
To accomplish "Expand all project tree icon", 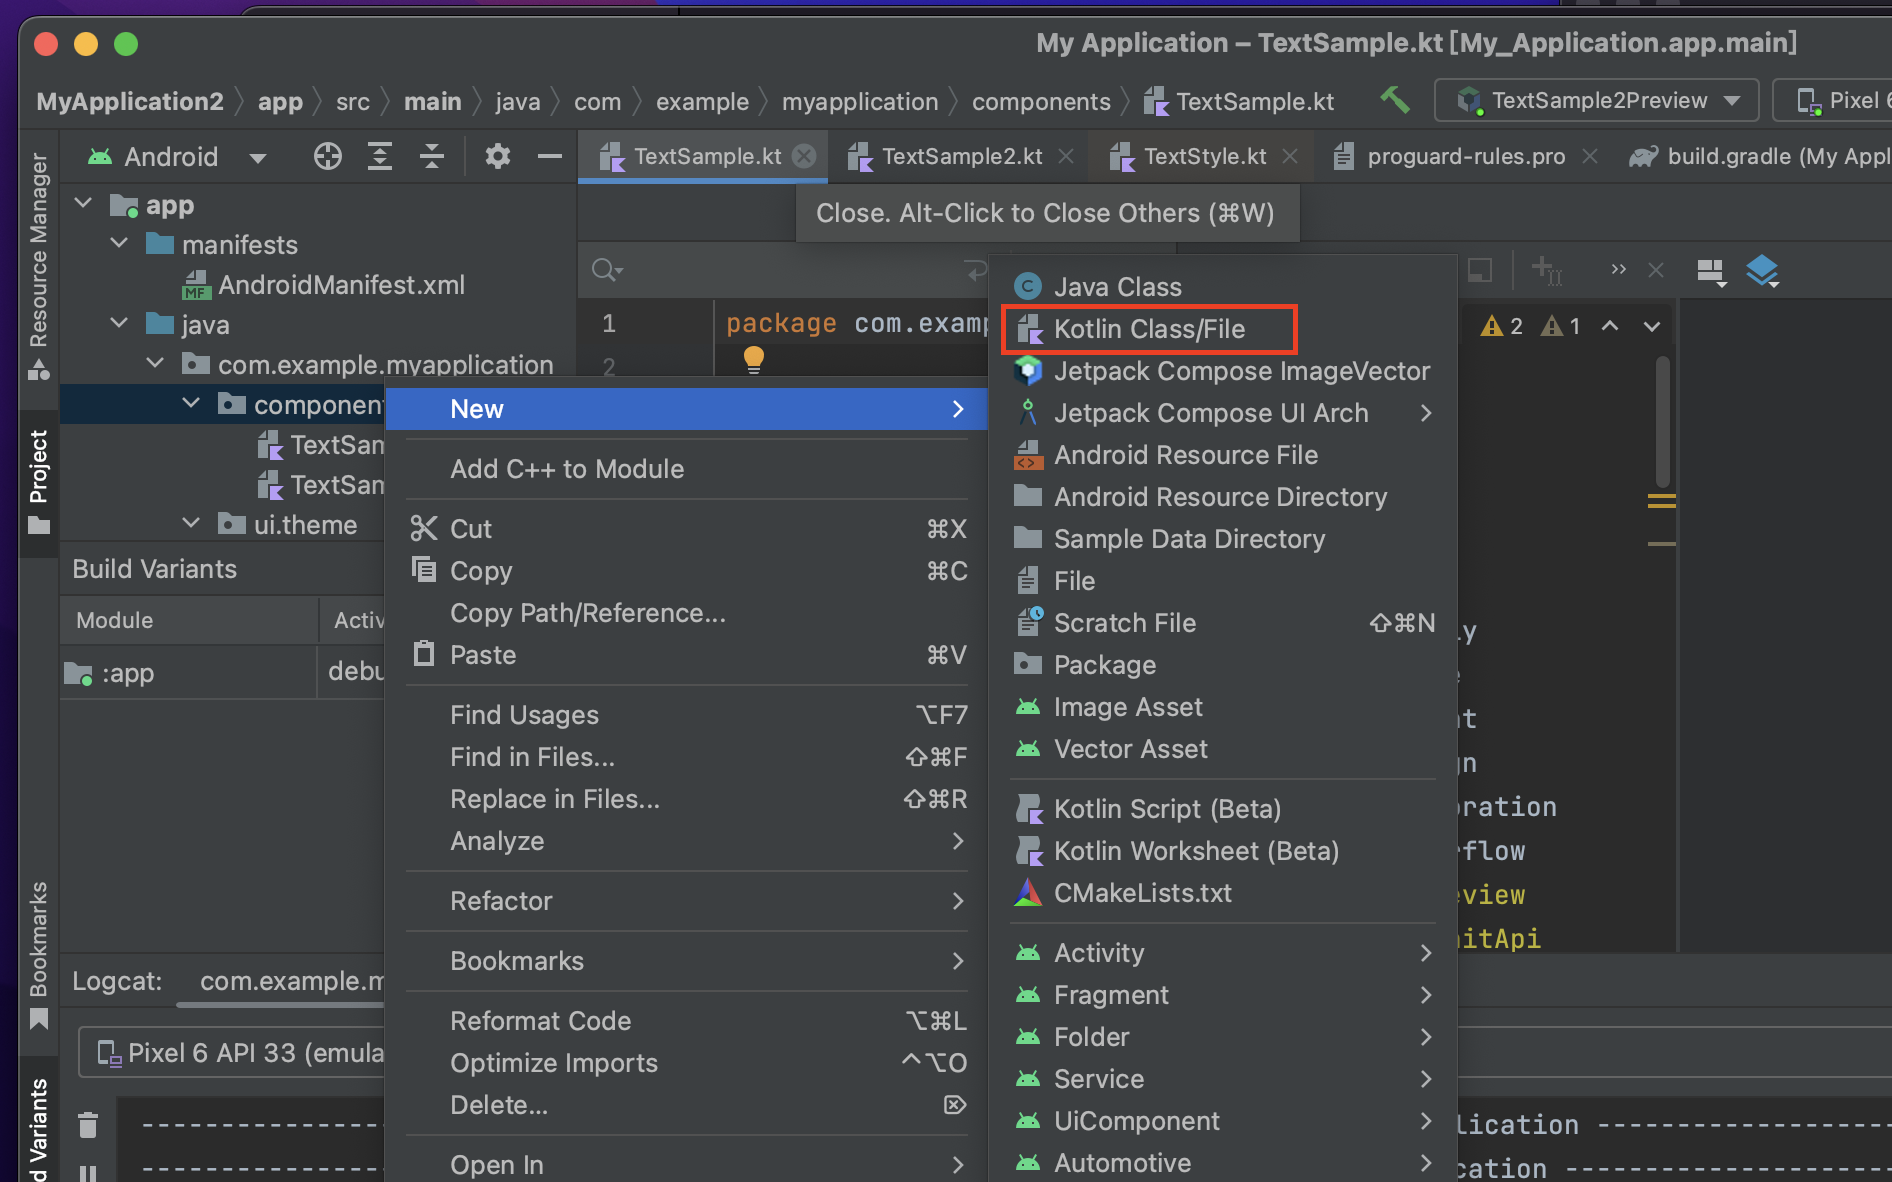I will pyautogui.click(x=380, y=156).
